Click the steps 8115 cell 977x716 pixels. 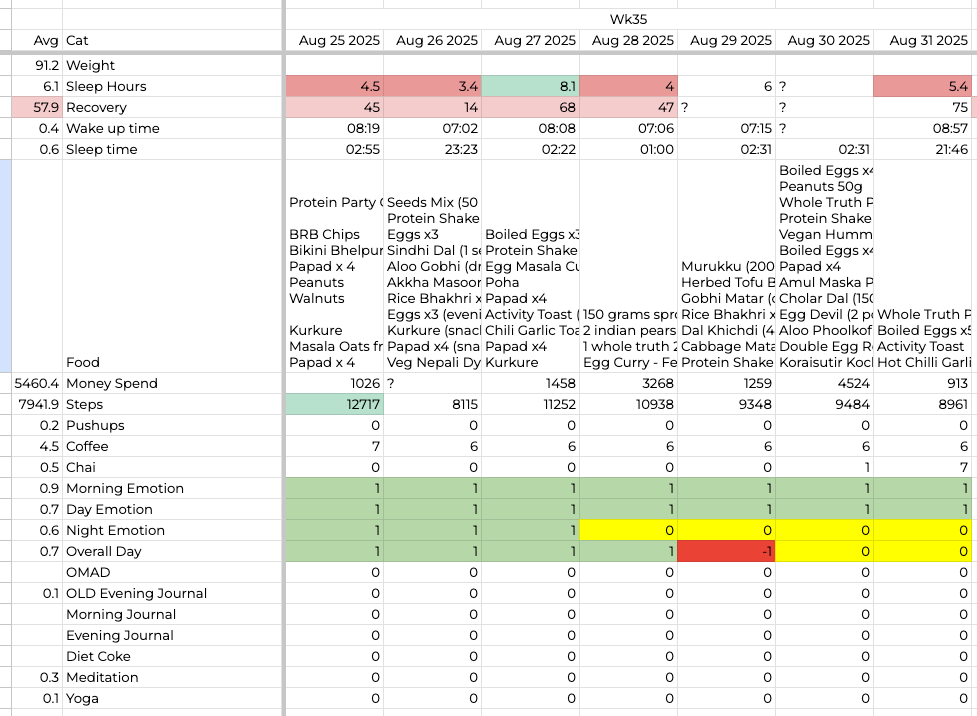[x=432, y=404]
